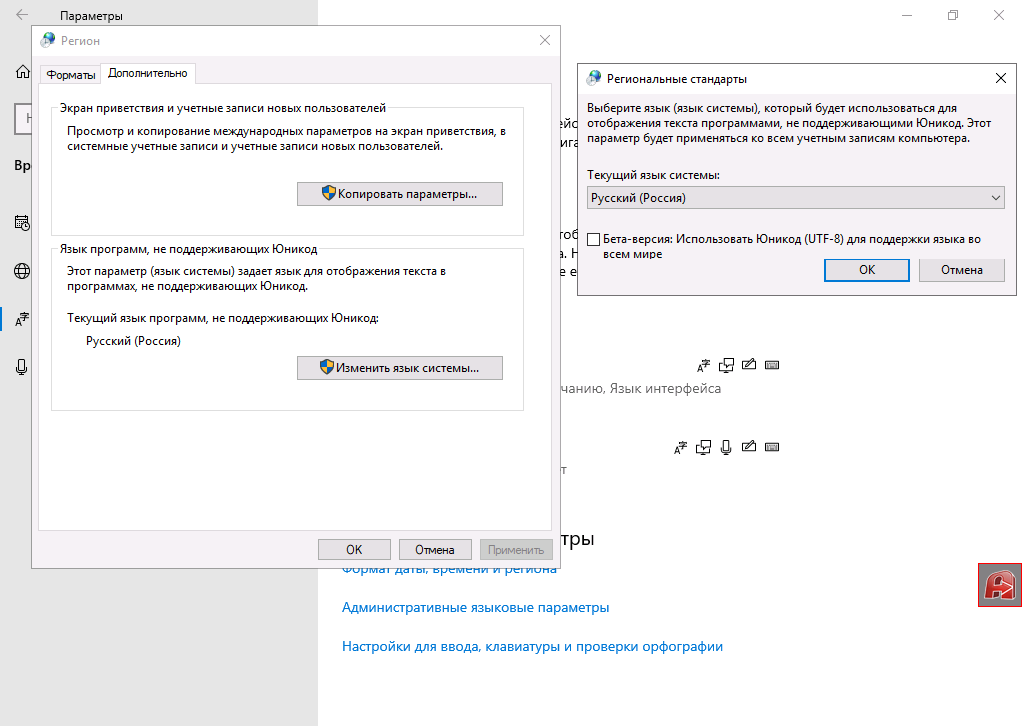Close the Региональные стандарты dialog

pos(1000,78)
